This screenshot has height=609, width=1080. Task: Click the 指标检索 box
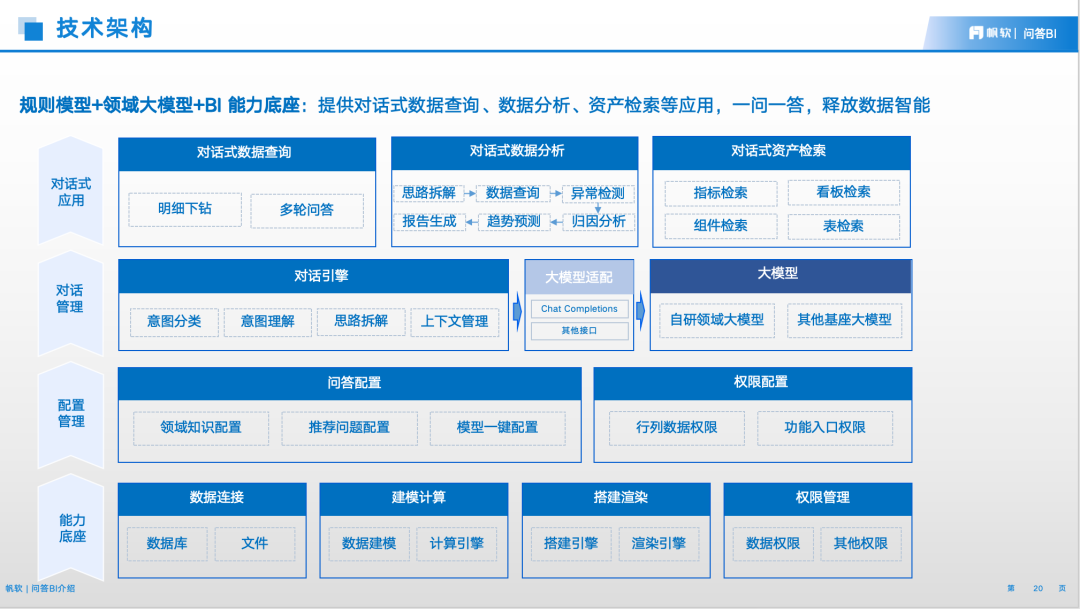tap(720, 194)
